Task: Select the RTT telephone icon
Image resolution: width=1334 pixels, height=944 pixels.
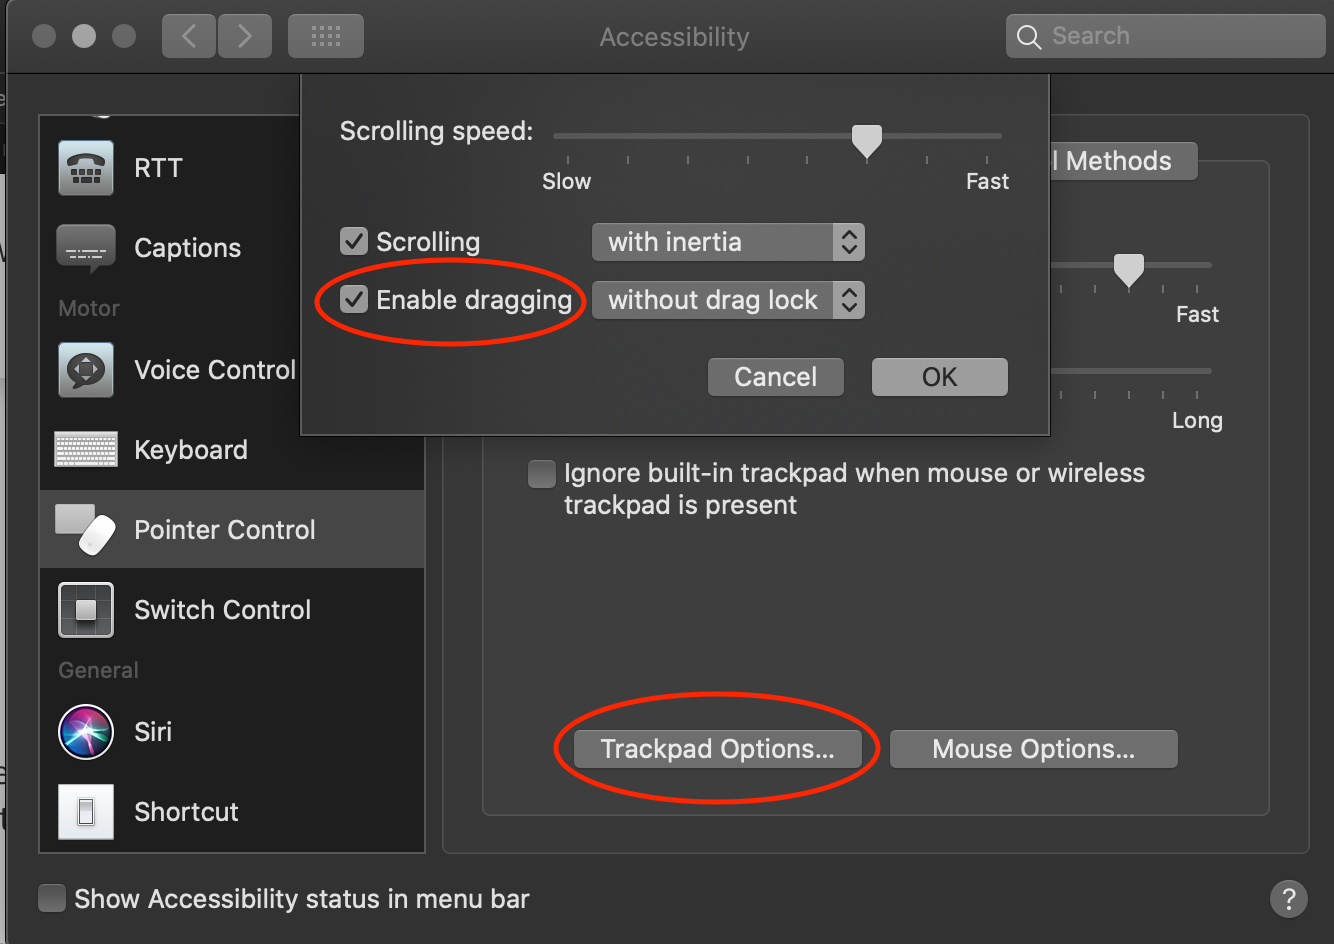Action: [86, 168]
